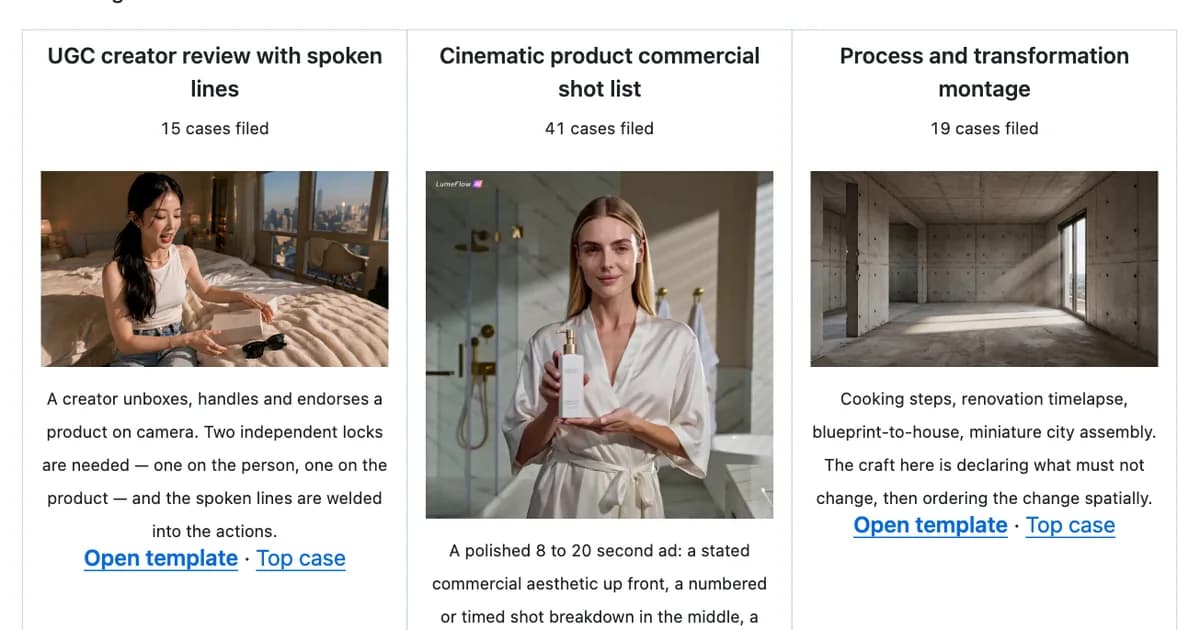Open Top case for Process and transformation montage
Image resolution: width=1200 pixels, height=630 pixels.
pyautogui.click(x=1070, y=525)
